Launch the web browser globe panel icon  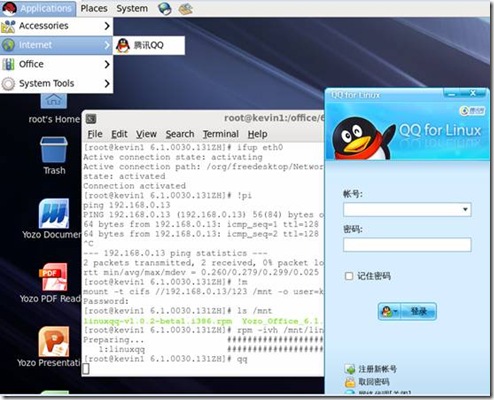[x=165, y=9]
